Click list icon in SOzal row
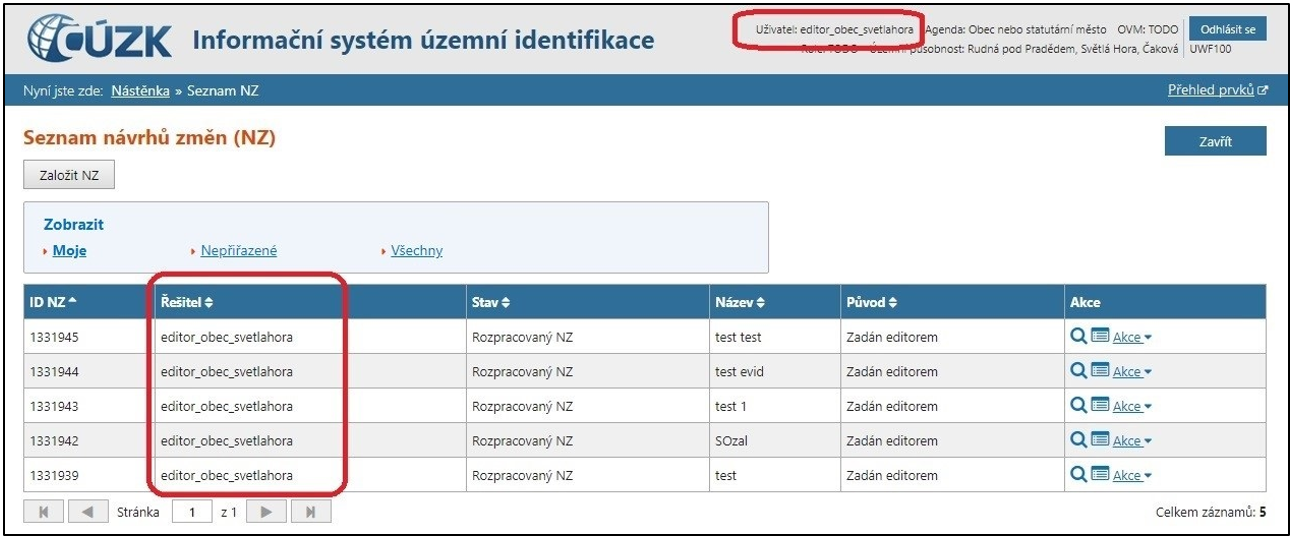The width and height of the screenshot is (1291, 538). coord(1100,440)
